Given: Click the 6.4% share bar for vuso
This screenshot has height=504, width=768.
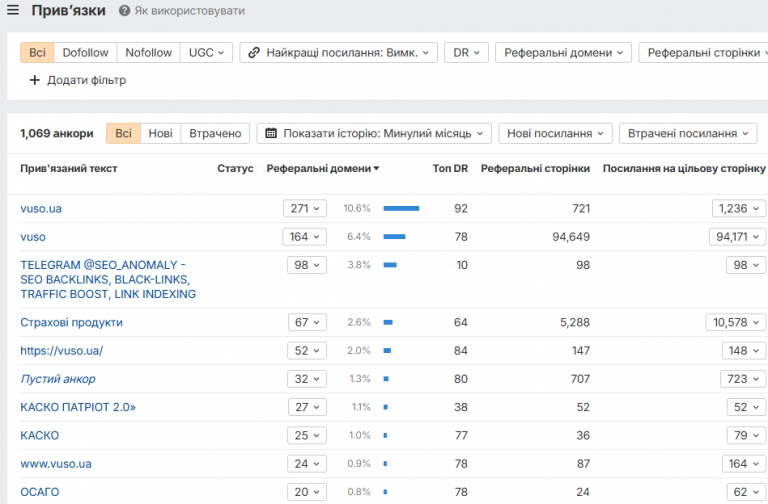Looking at the screenshot, I should (x=394, y=237).
